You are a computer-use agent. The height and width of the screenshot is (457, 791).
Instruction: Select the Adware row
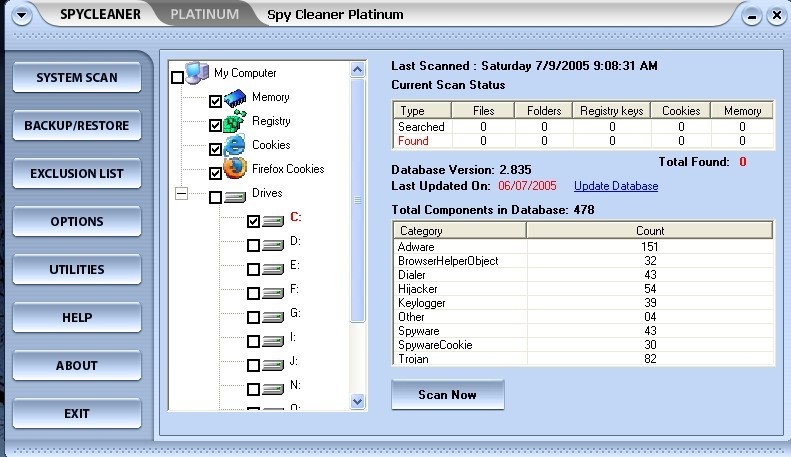[583, 247]
